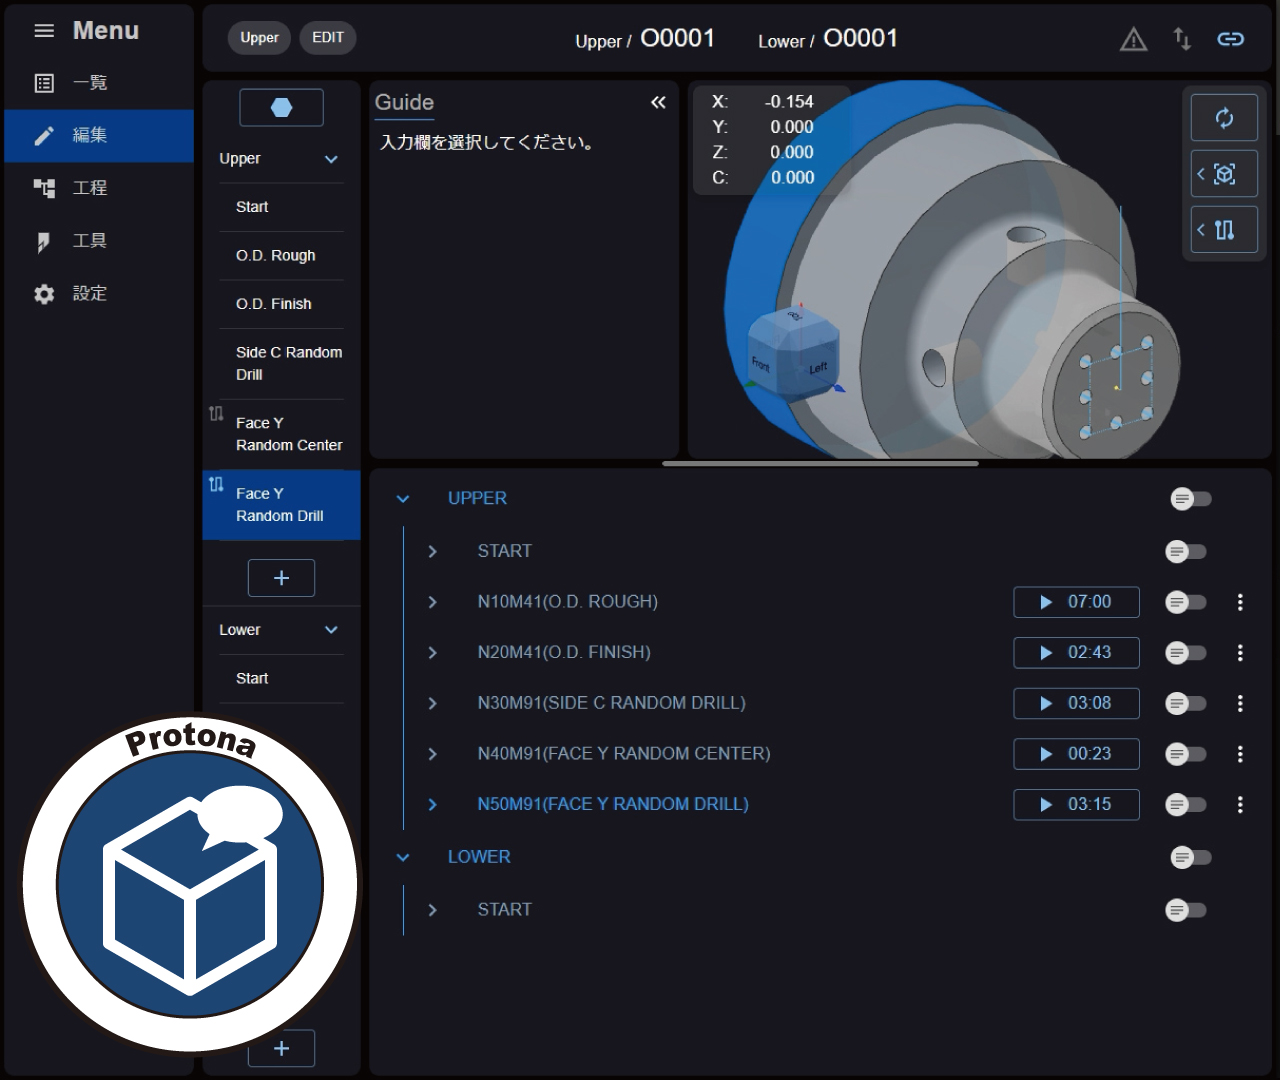The width and height of the screenshot is (1280, 1080).
Task: Toggle the comment switch for LOWER section
Action: point(1190,858)
